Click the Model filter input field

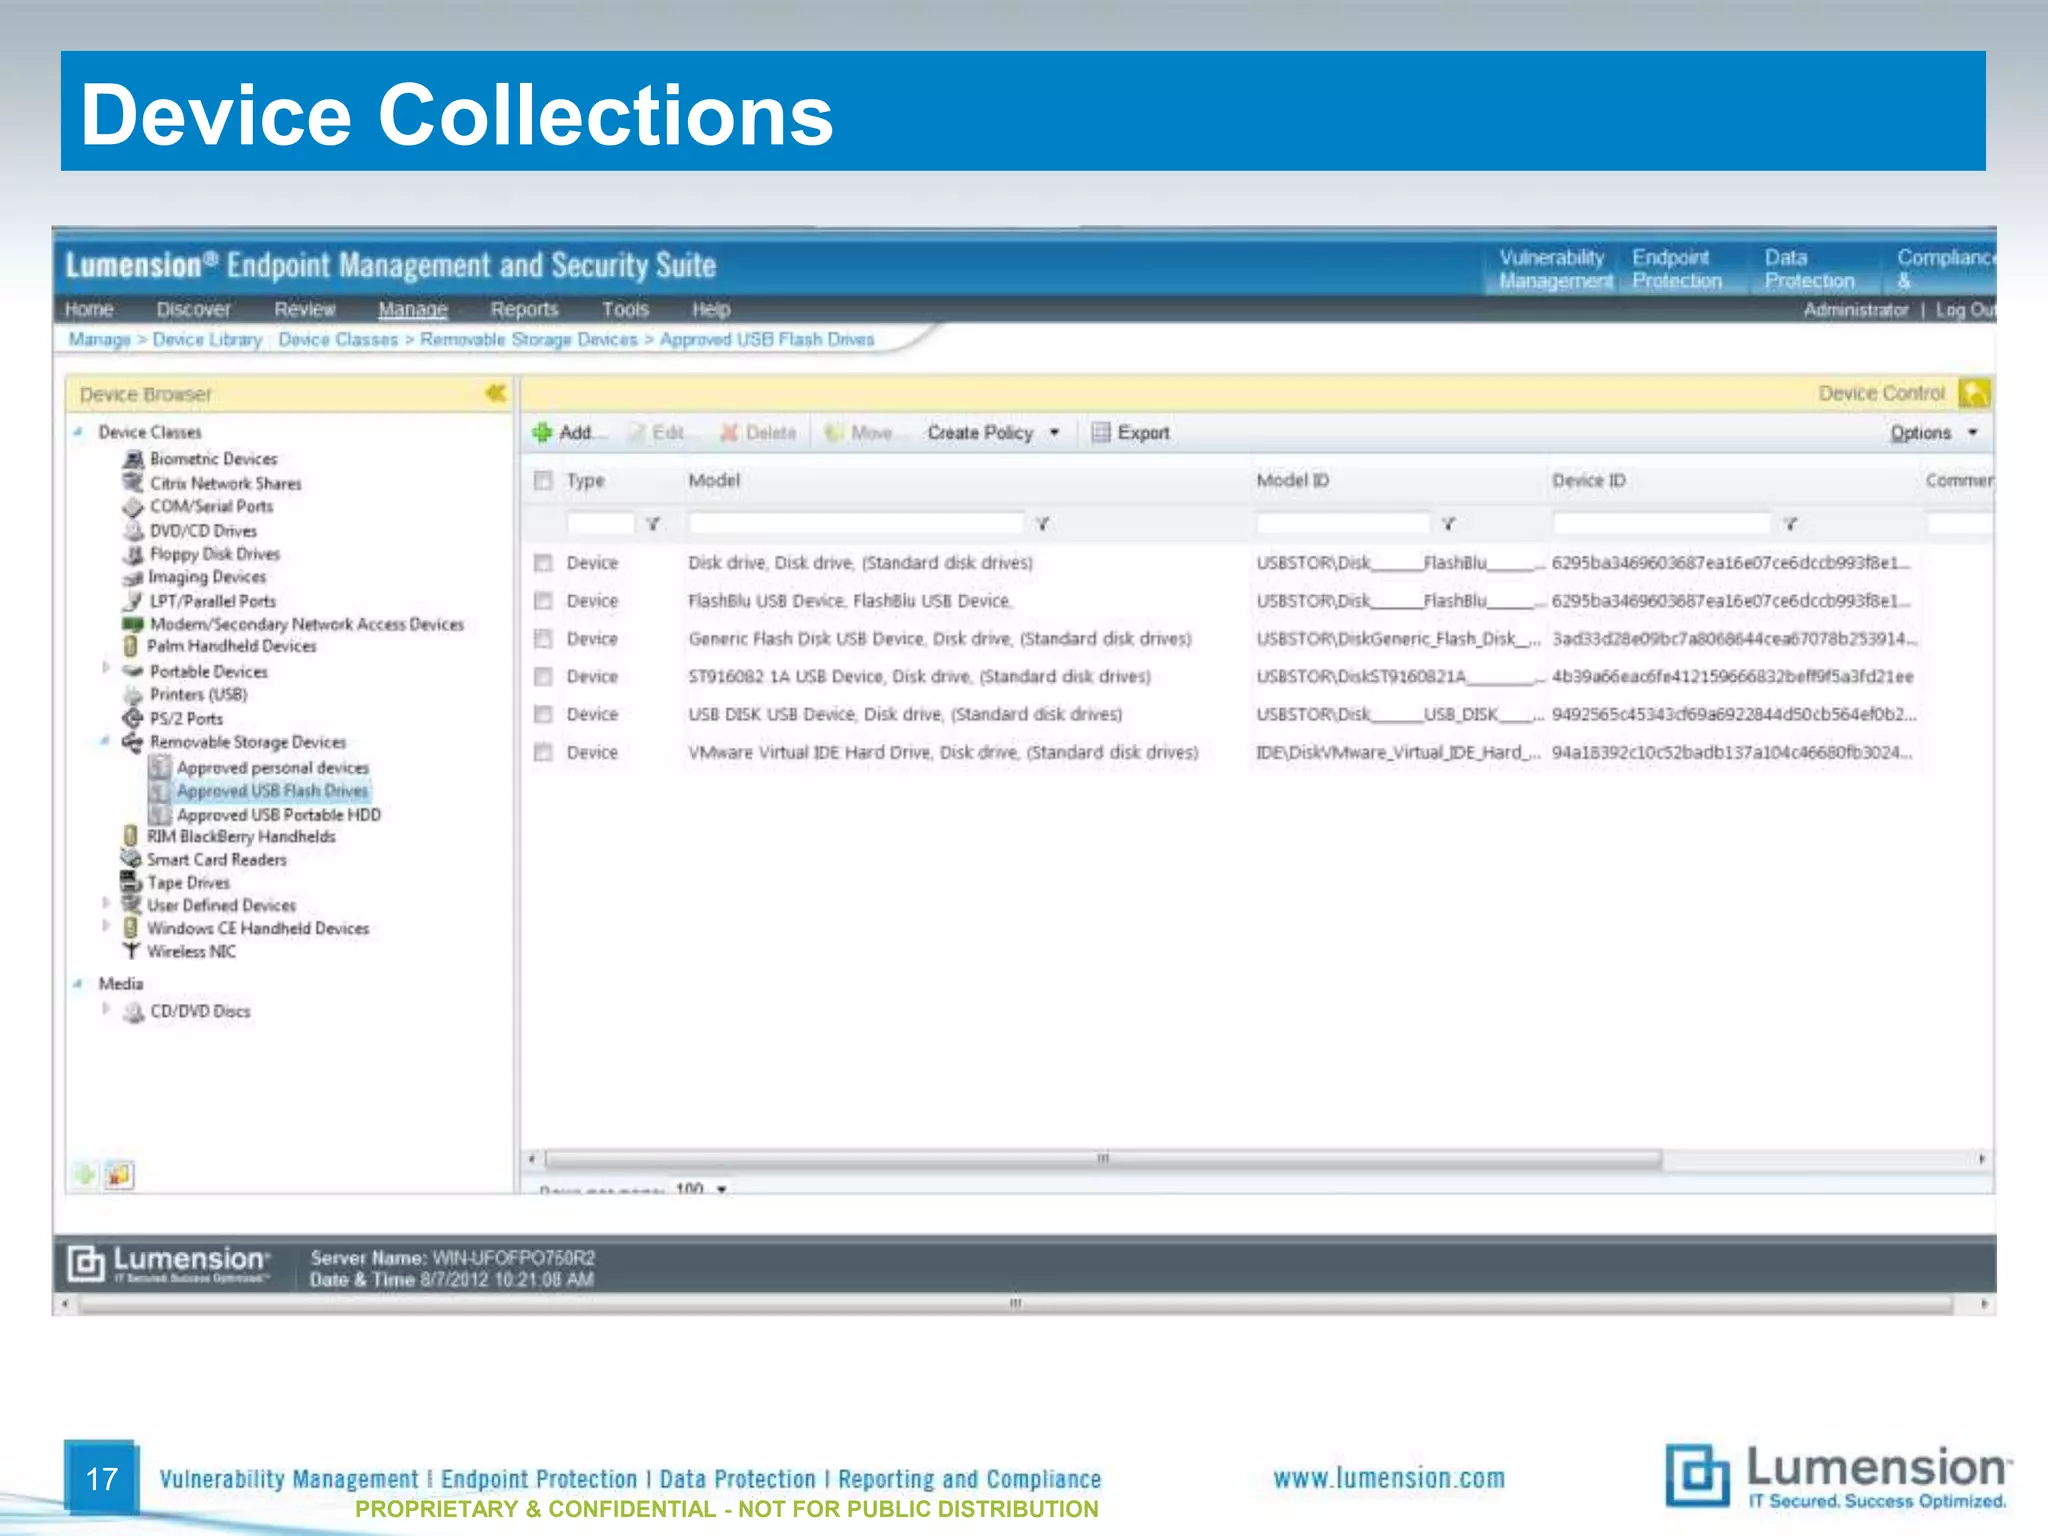tap(855, 523)
